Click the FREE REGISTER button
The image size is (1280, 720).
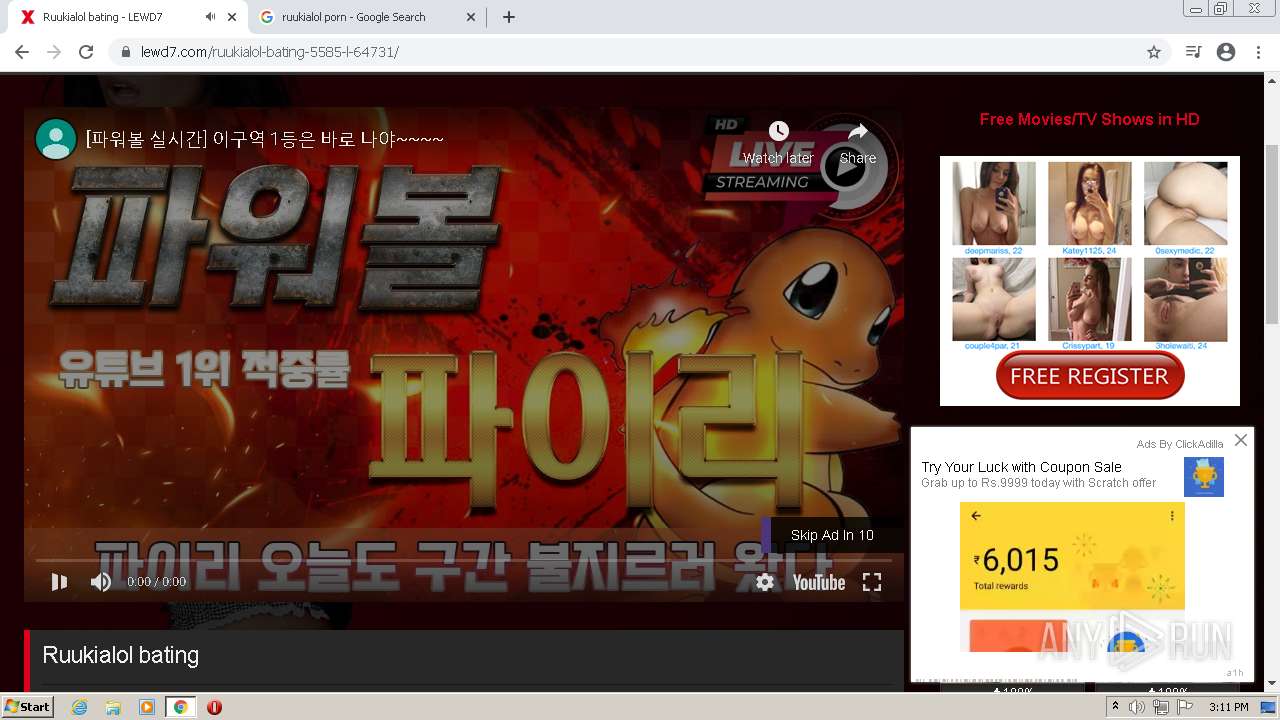[x=1090, y=376]
